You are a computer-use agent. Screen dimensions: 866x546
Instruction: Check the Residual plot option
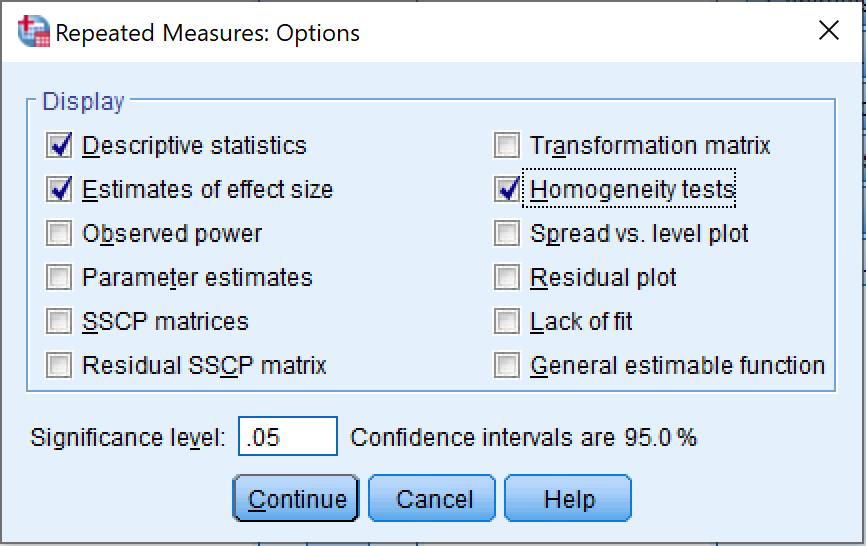coord(508,278)
